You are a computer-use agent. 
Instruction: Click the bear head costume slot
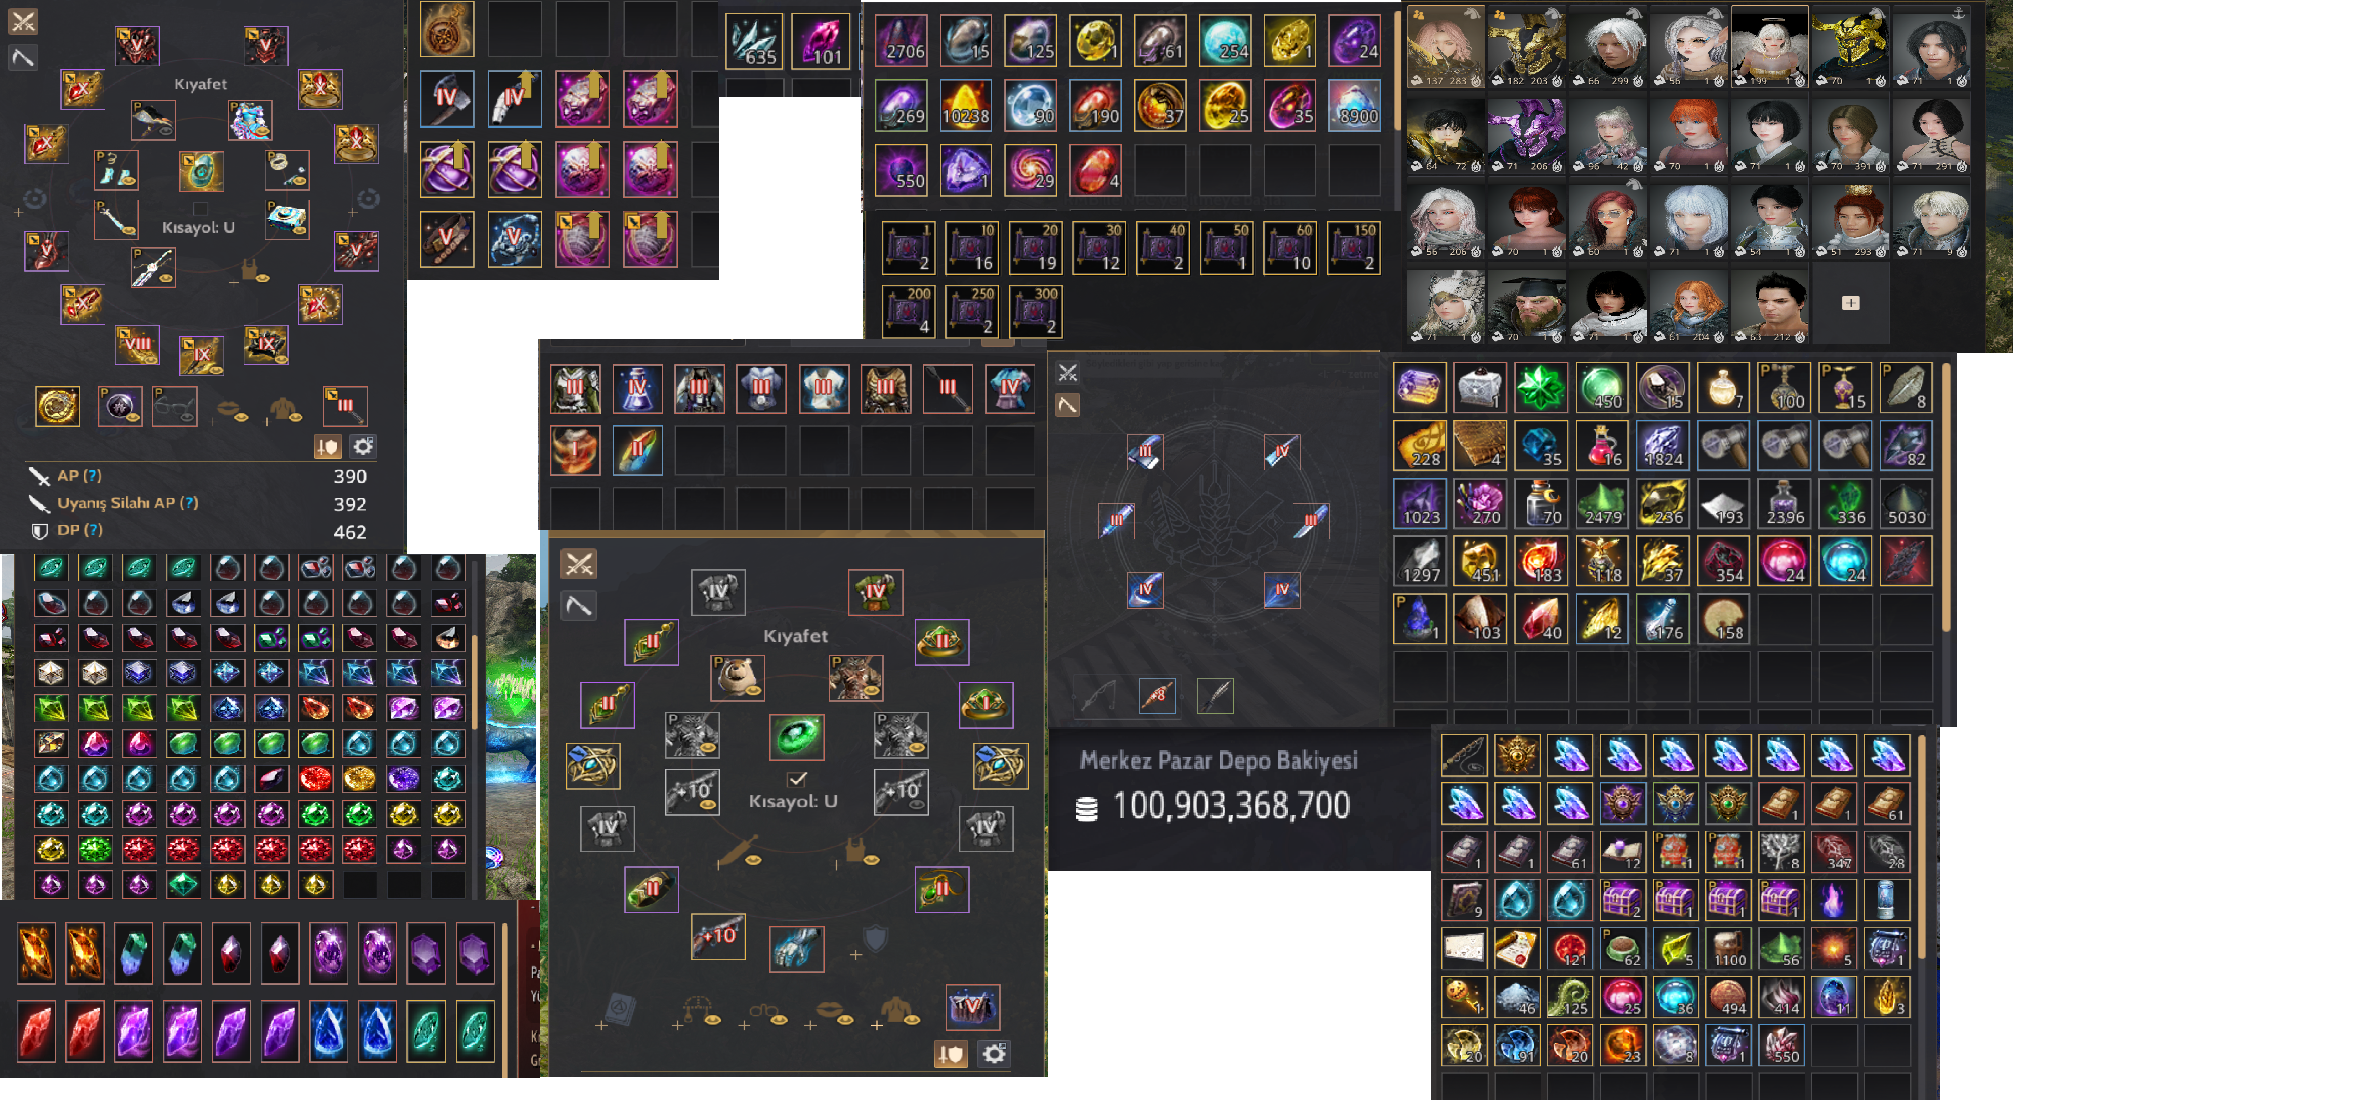coord(738,678)
